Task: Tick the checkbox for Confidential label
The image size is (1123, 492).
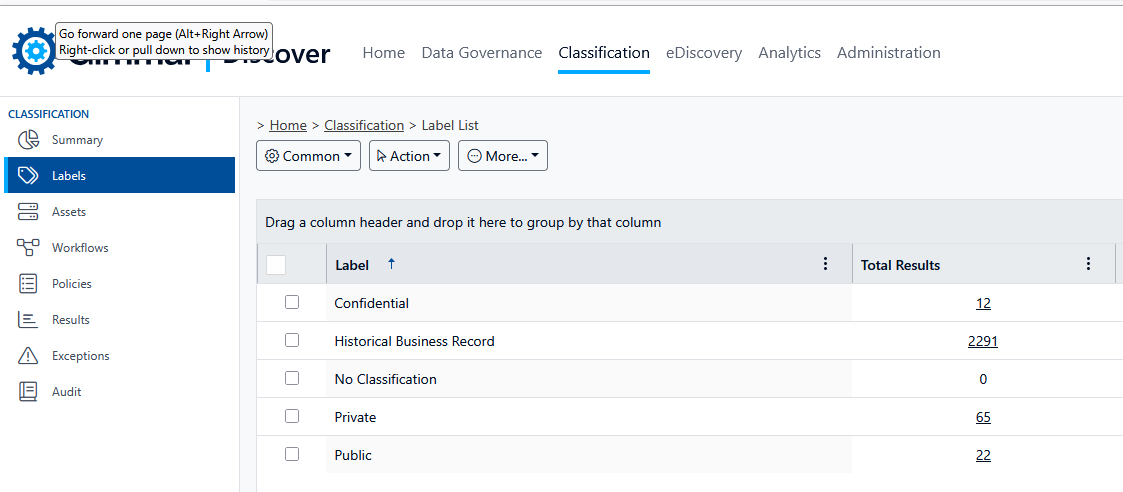Action: [292, 302]
